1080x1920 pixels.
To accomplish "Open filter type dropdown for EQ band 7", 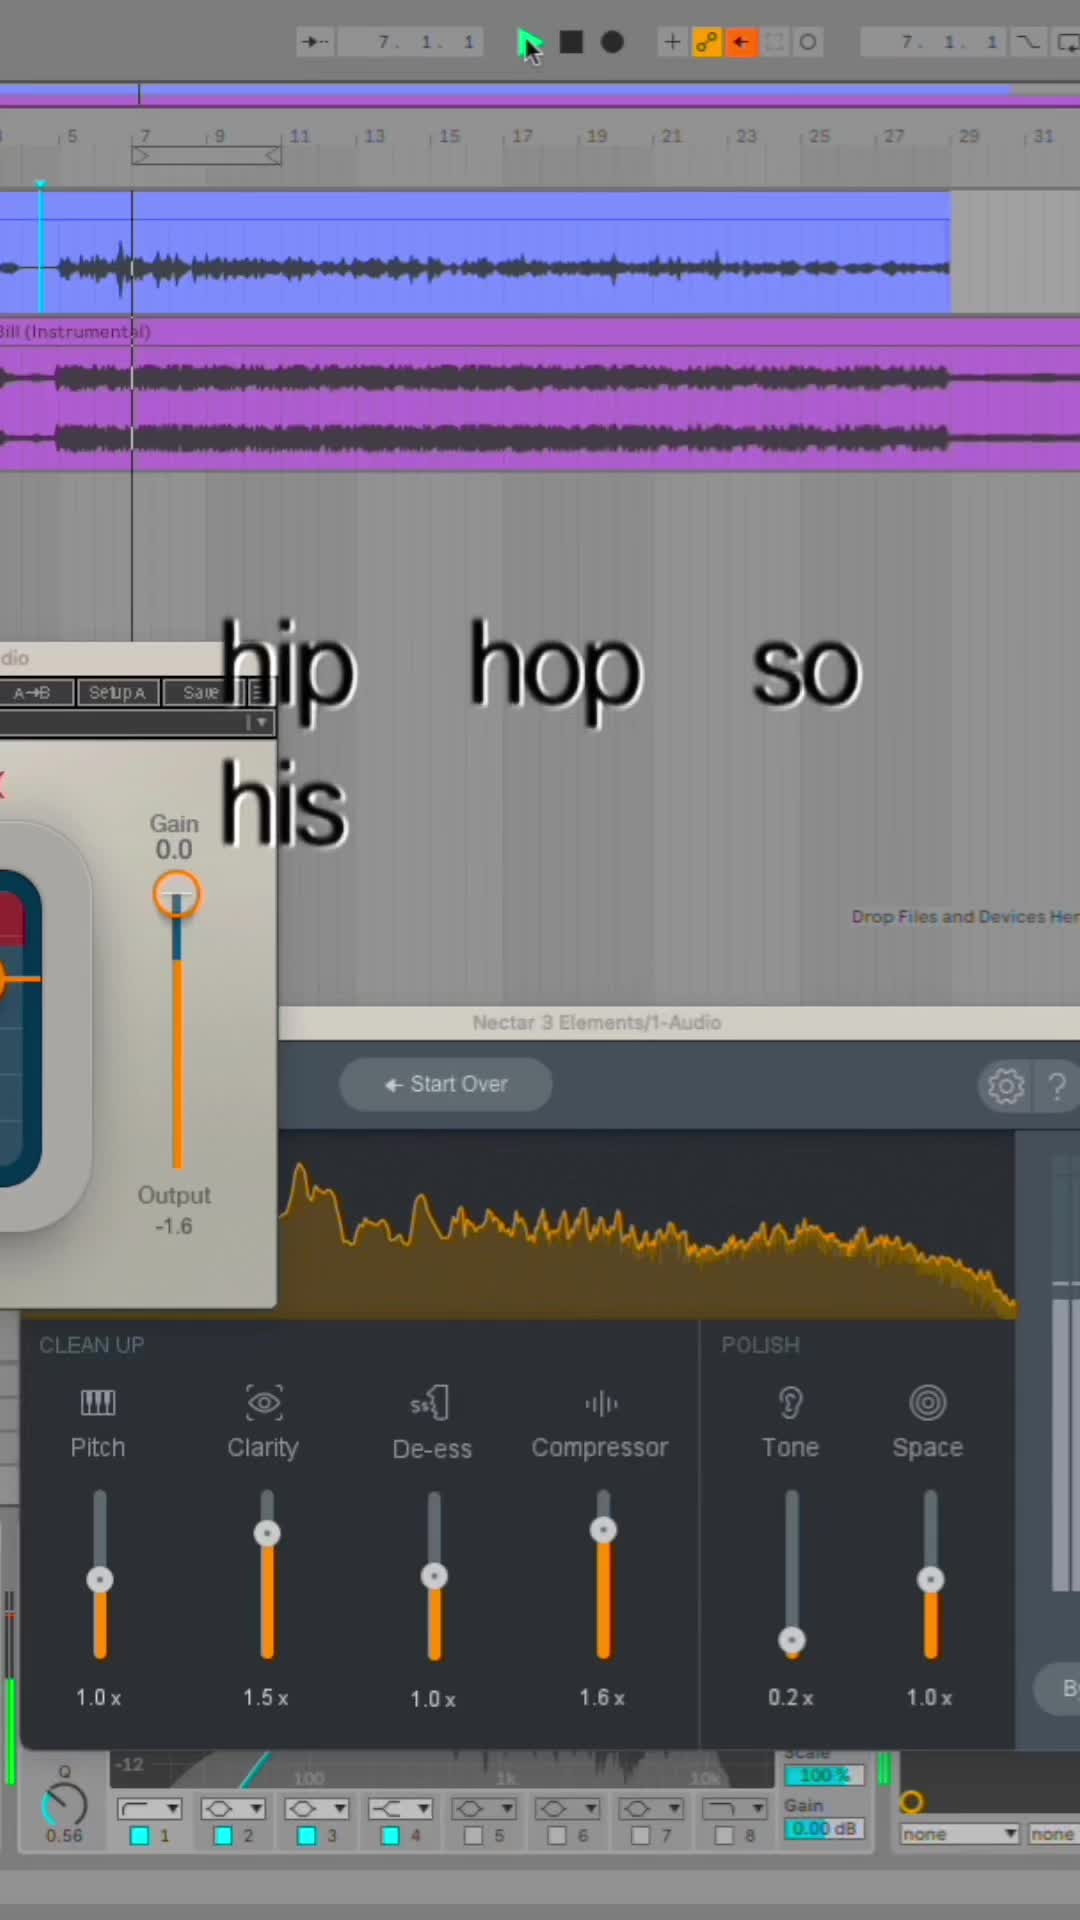I will click(x=652, y=1808).
